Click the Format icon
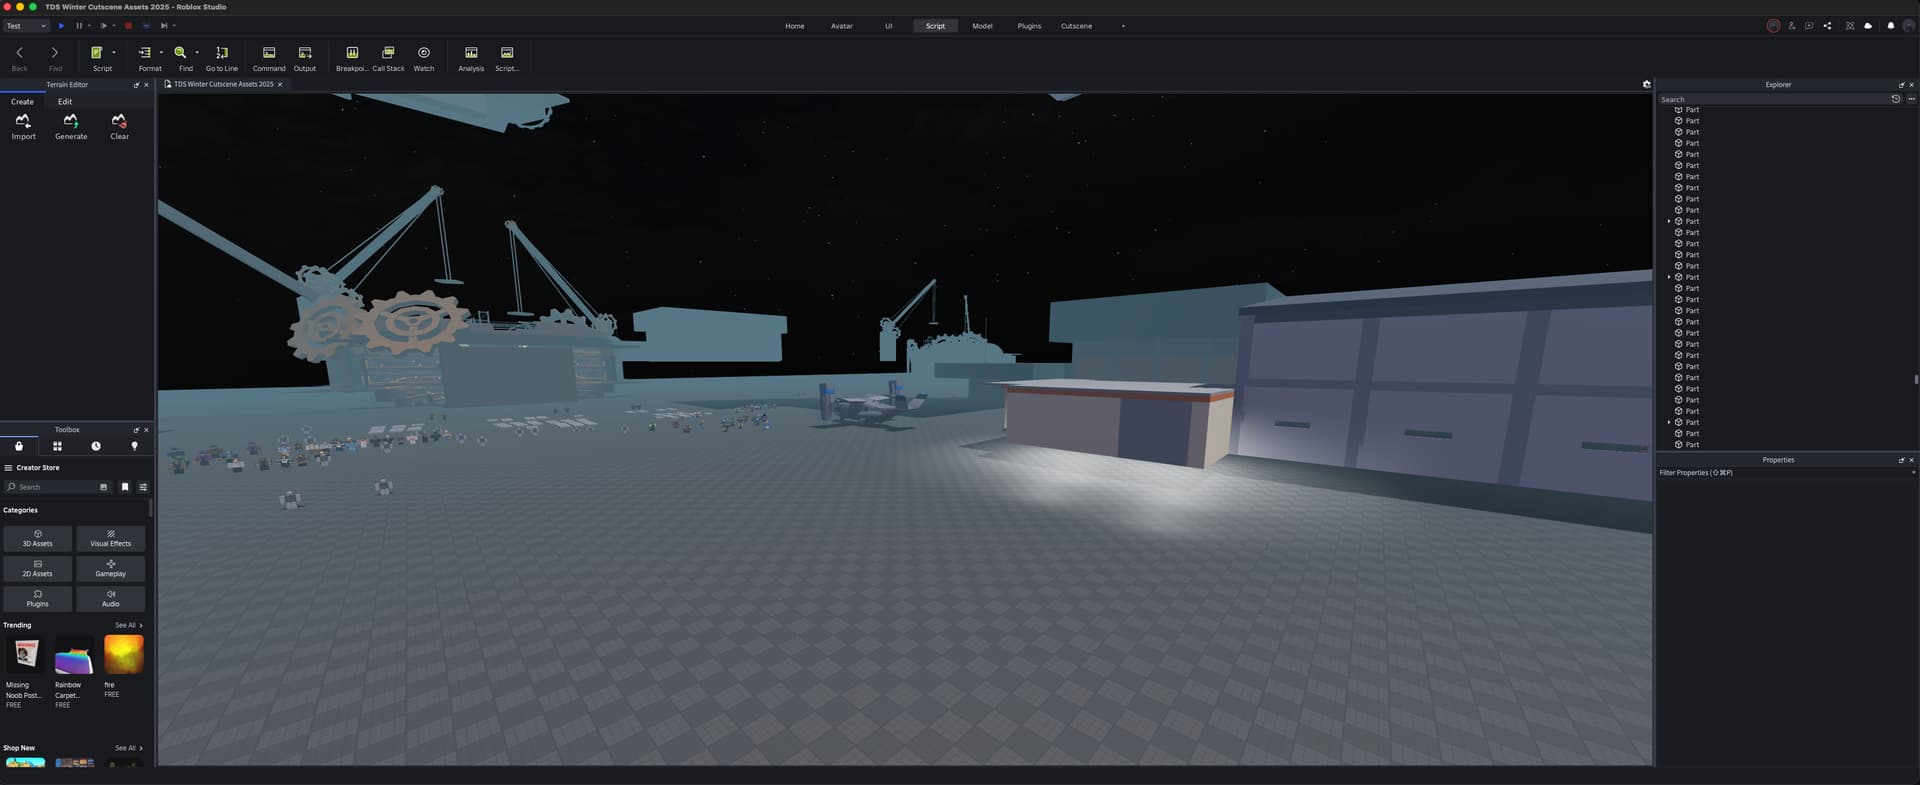Screen dimensions: 1920x785 [145, 53]
